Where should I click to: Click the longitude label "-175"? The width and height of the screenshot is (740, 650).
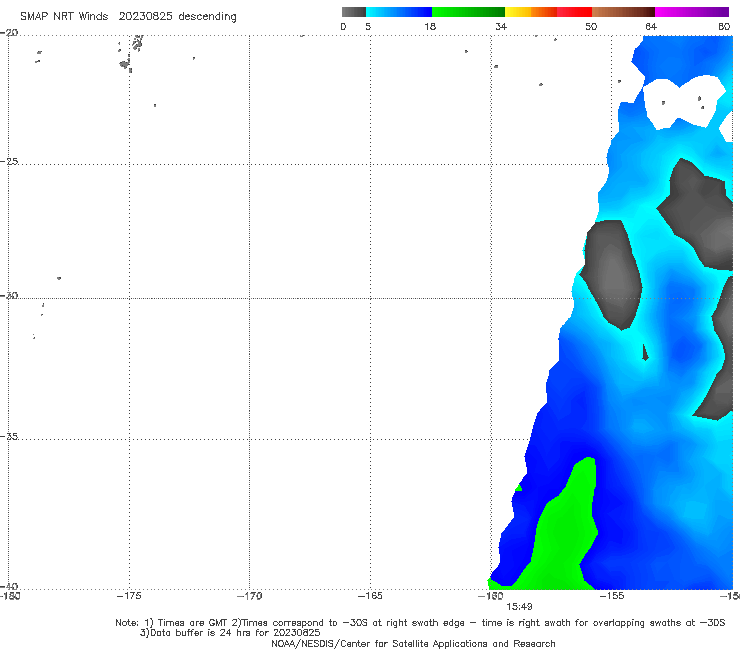[129, 596]
